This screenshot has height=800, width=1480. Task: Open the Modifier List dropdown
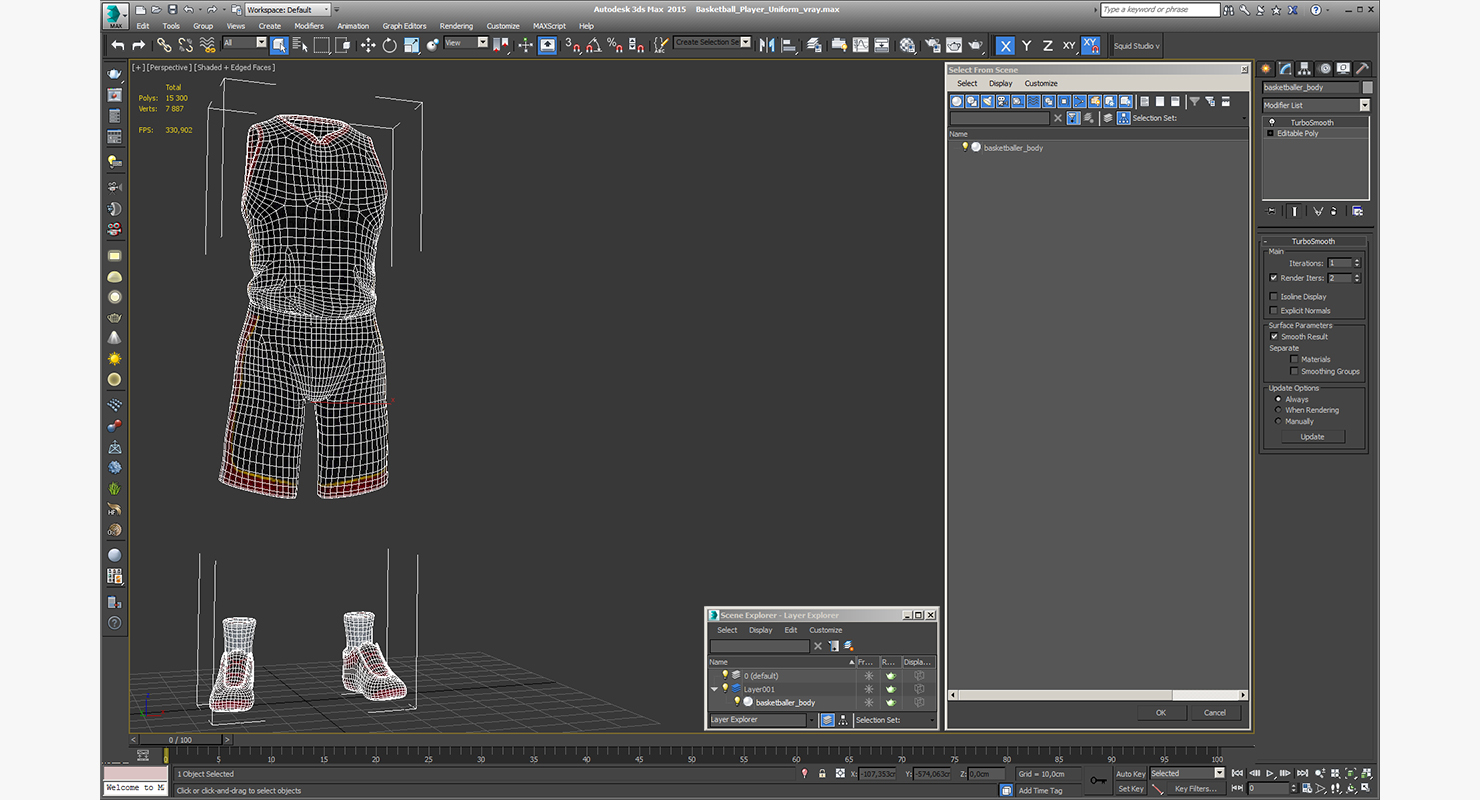1316,105
